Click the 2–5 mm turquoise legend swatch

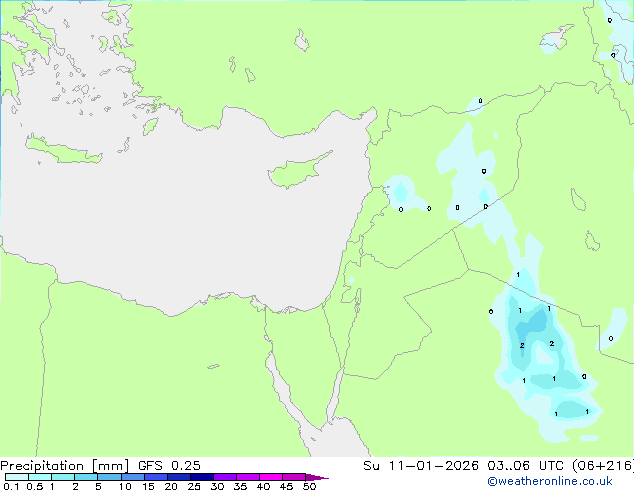pyautogui.click(x=86, y=477)
